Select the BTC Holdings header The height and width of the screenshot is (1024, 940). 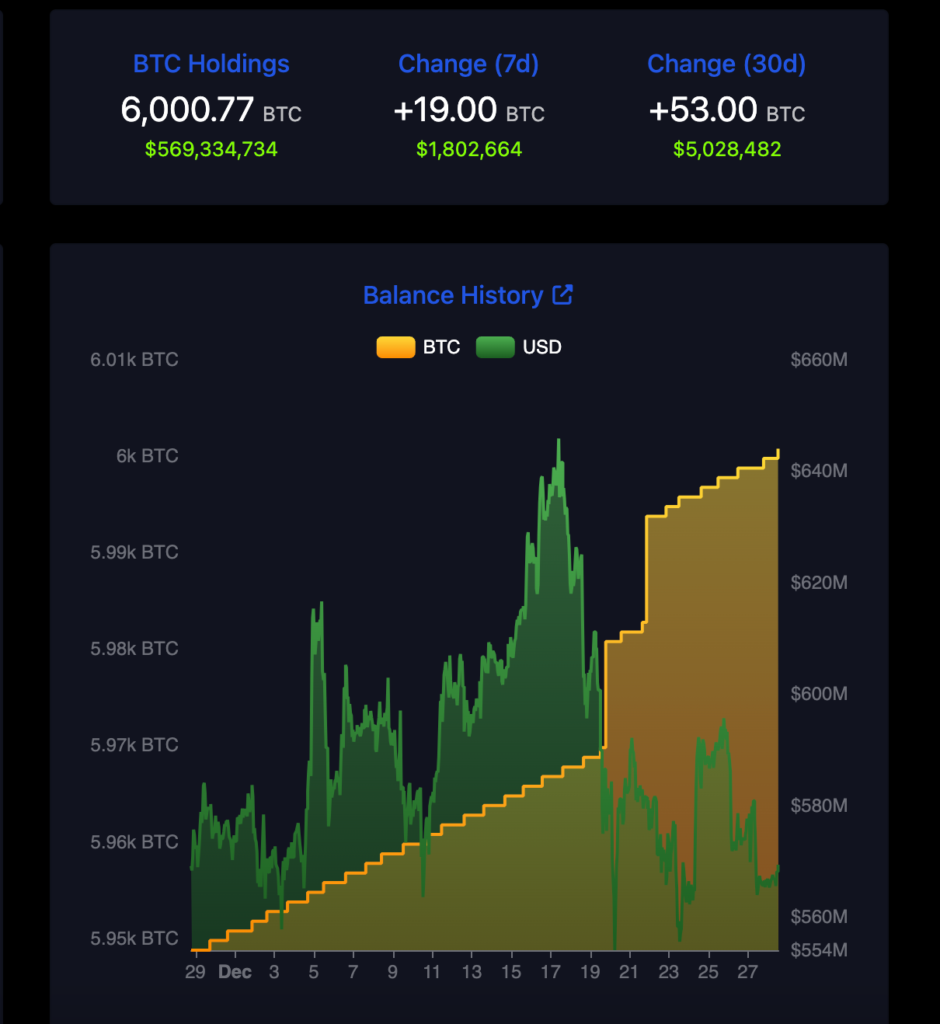(x=210, y=63)
